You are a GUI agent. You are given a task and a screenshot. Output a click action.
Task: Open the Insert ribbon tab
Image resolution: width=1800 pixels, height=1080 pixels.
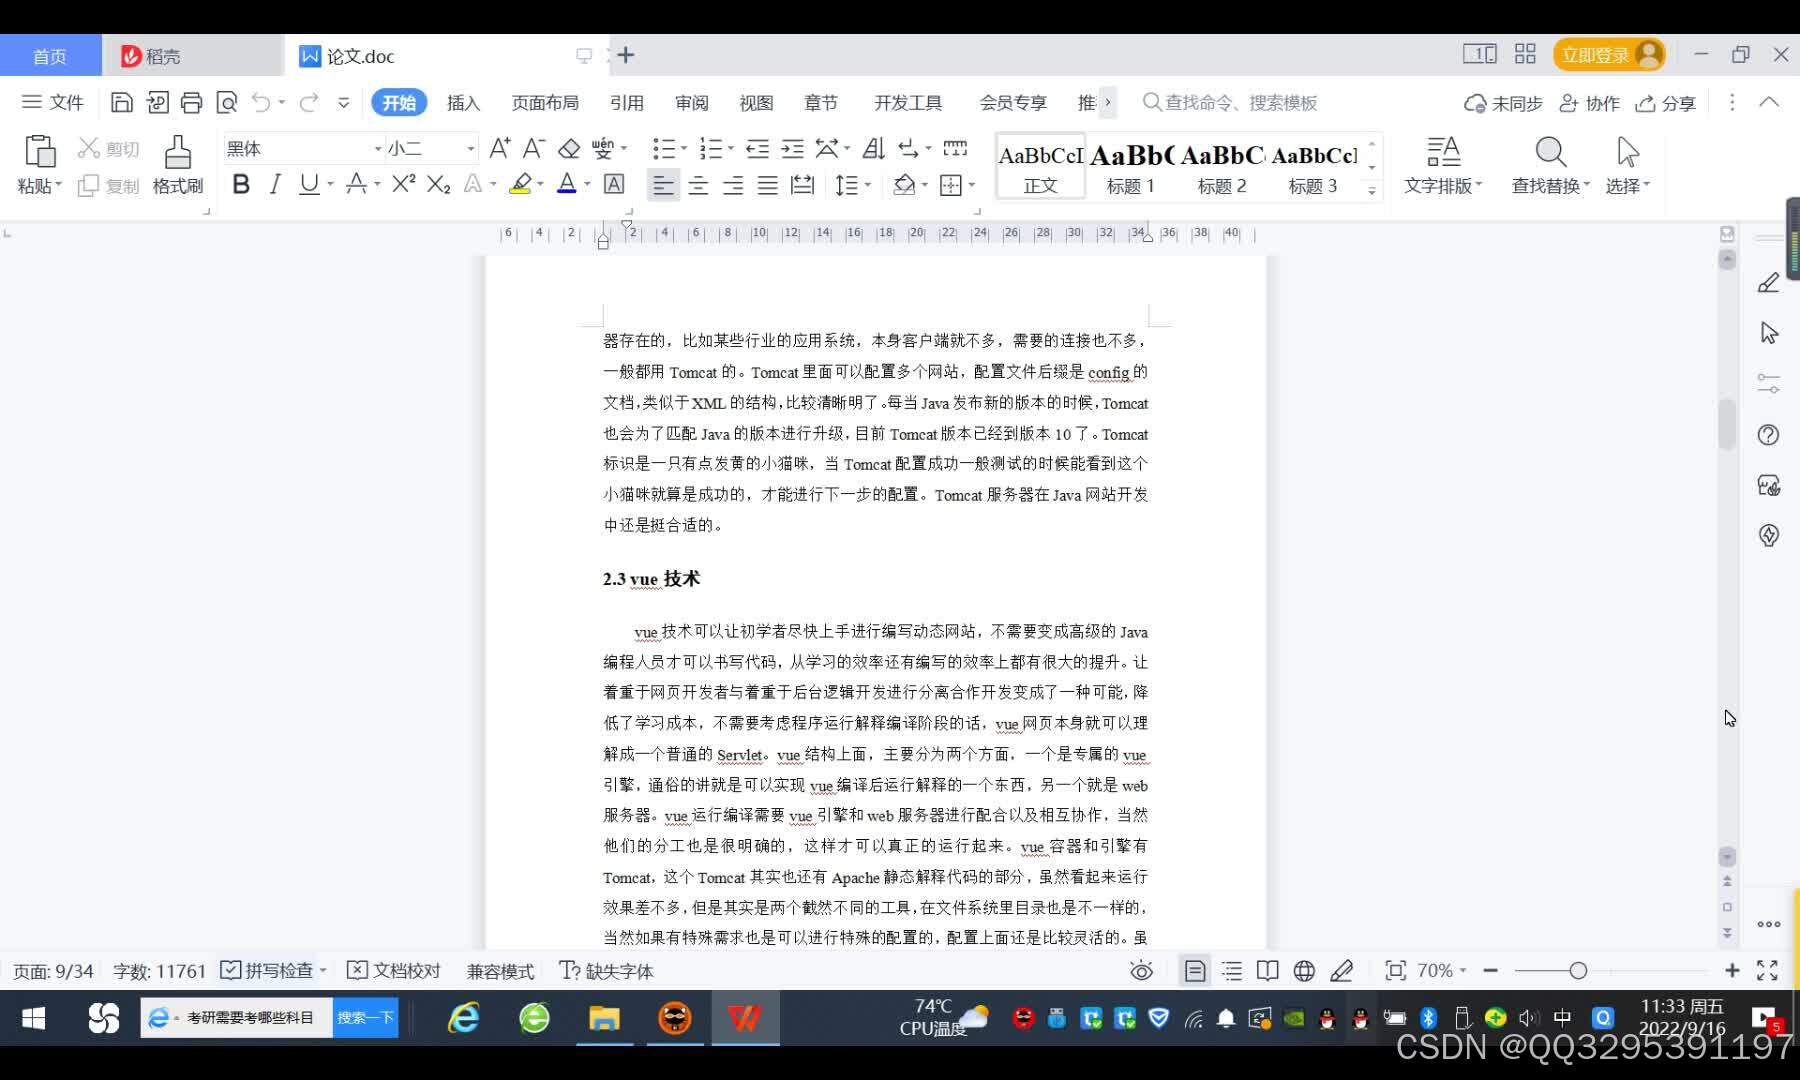[x=463, y=102]
